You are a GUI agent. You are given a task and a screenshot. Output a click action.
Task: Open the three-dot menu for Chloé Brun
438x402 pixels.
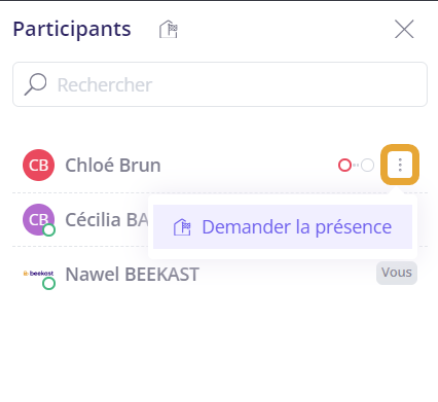point(400,165)
